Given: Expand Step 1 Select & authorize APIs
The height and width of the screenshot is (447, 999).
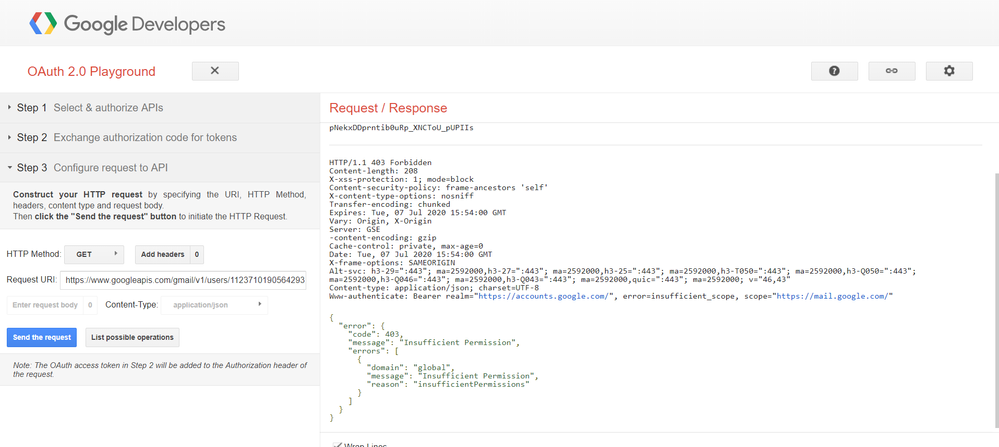Looking at the screenshot, I should click(85, 107).
